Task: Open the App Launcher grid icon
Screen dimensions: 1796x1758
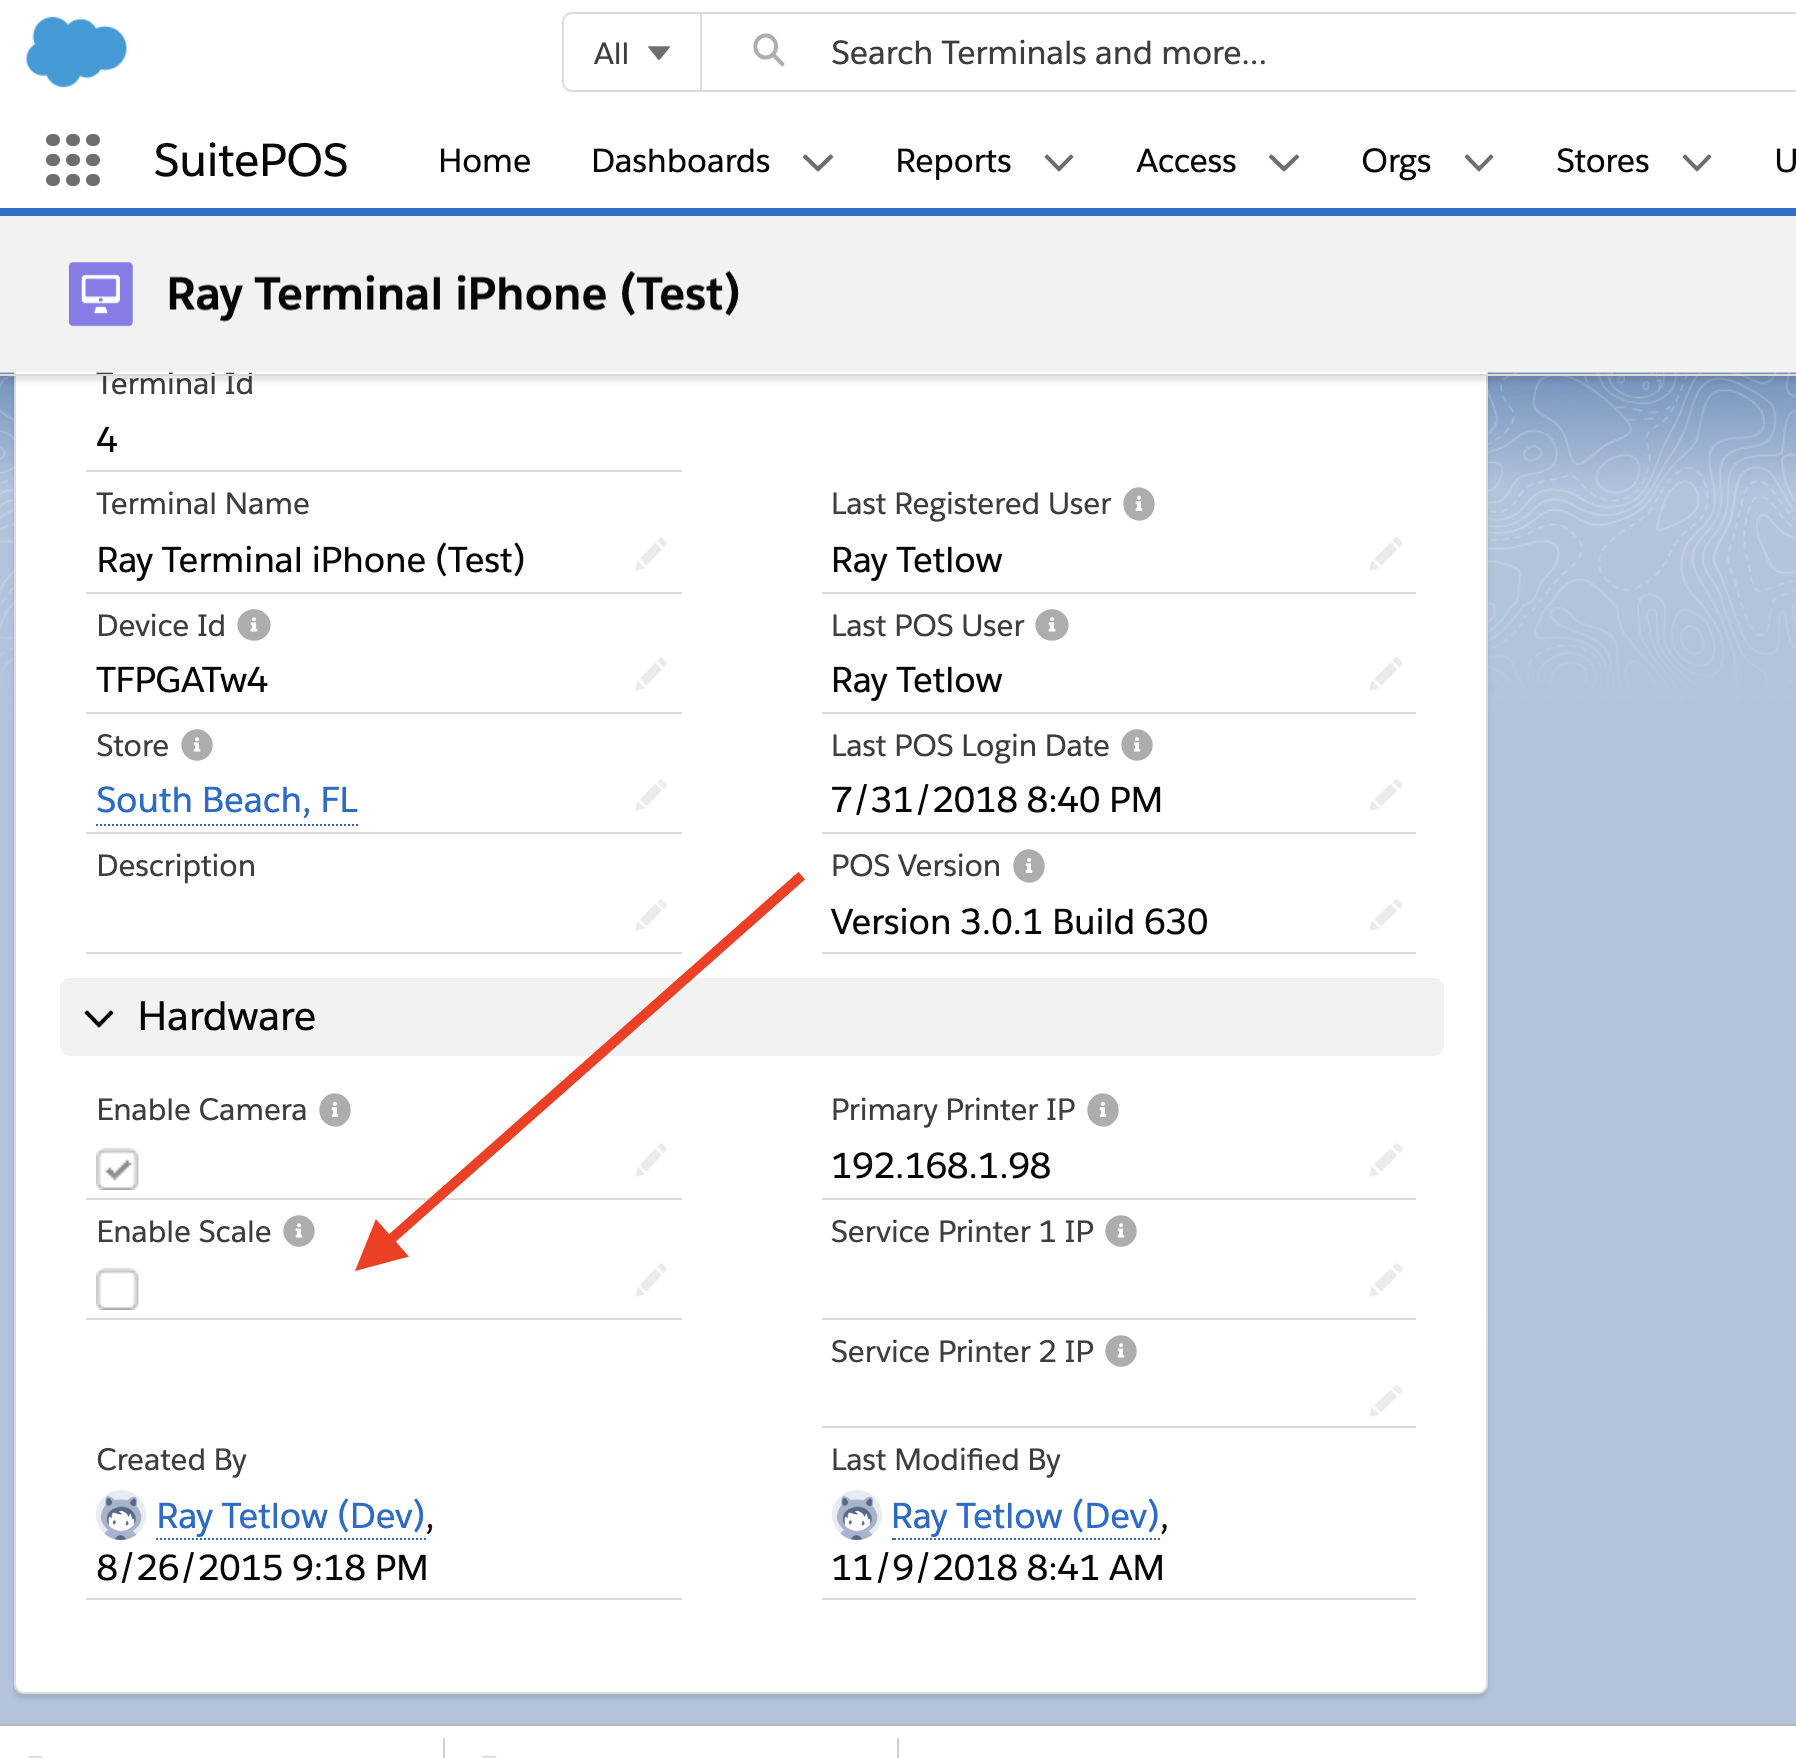Action: coord(73,160)
